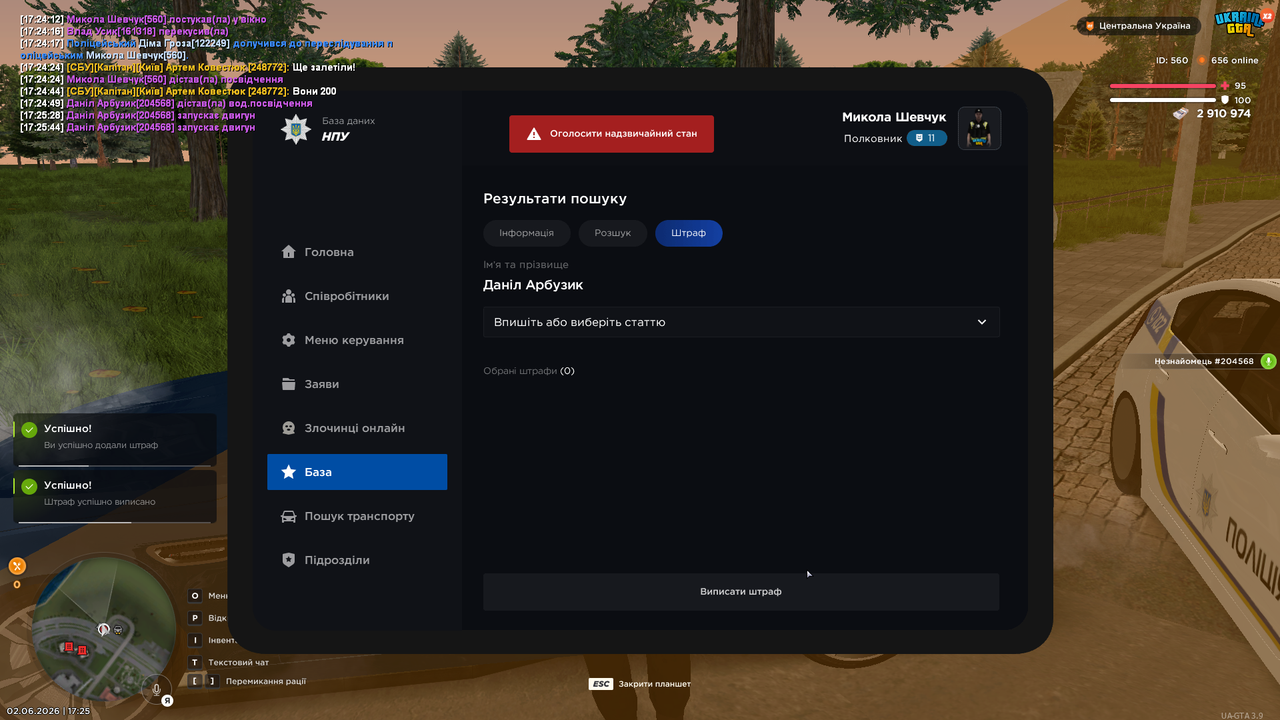Click the name Даніл Арбузик
This screenshot has width=1280, height=720.
[x=533, y=285]
